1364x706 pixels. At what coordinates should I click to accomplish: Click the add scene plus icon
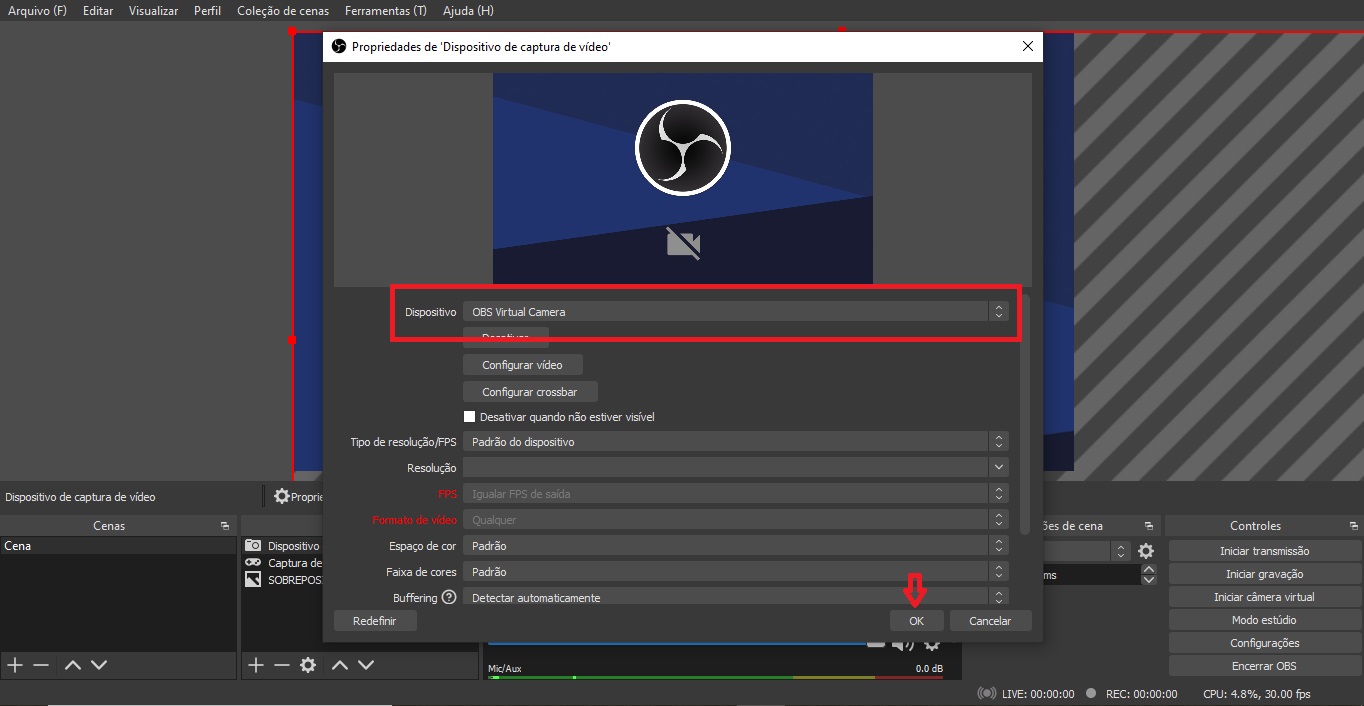point(15,665)
